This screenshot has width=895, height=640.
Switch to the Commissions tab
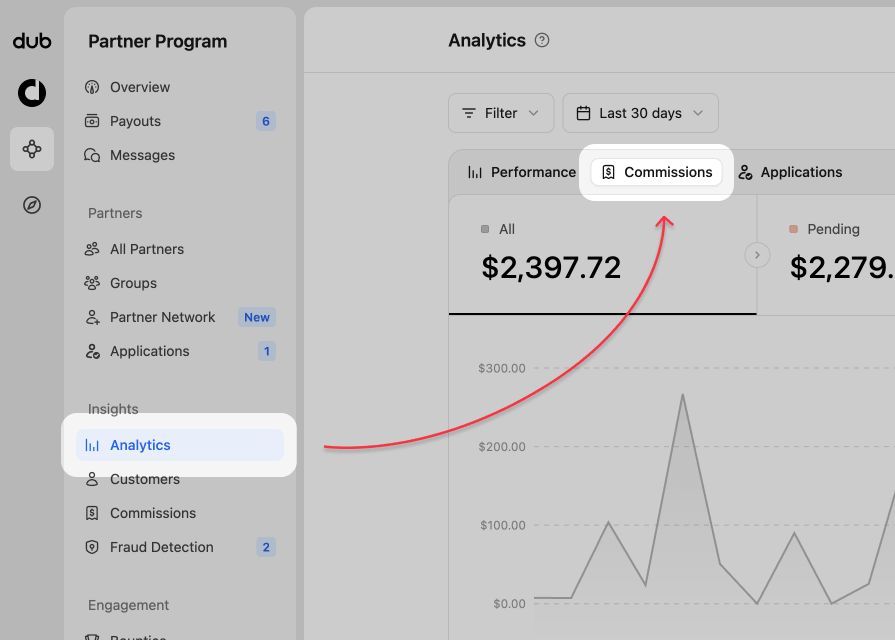coord(656,172)
